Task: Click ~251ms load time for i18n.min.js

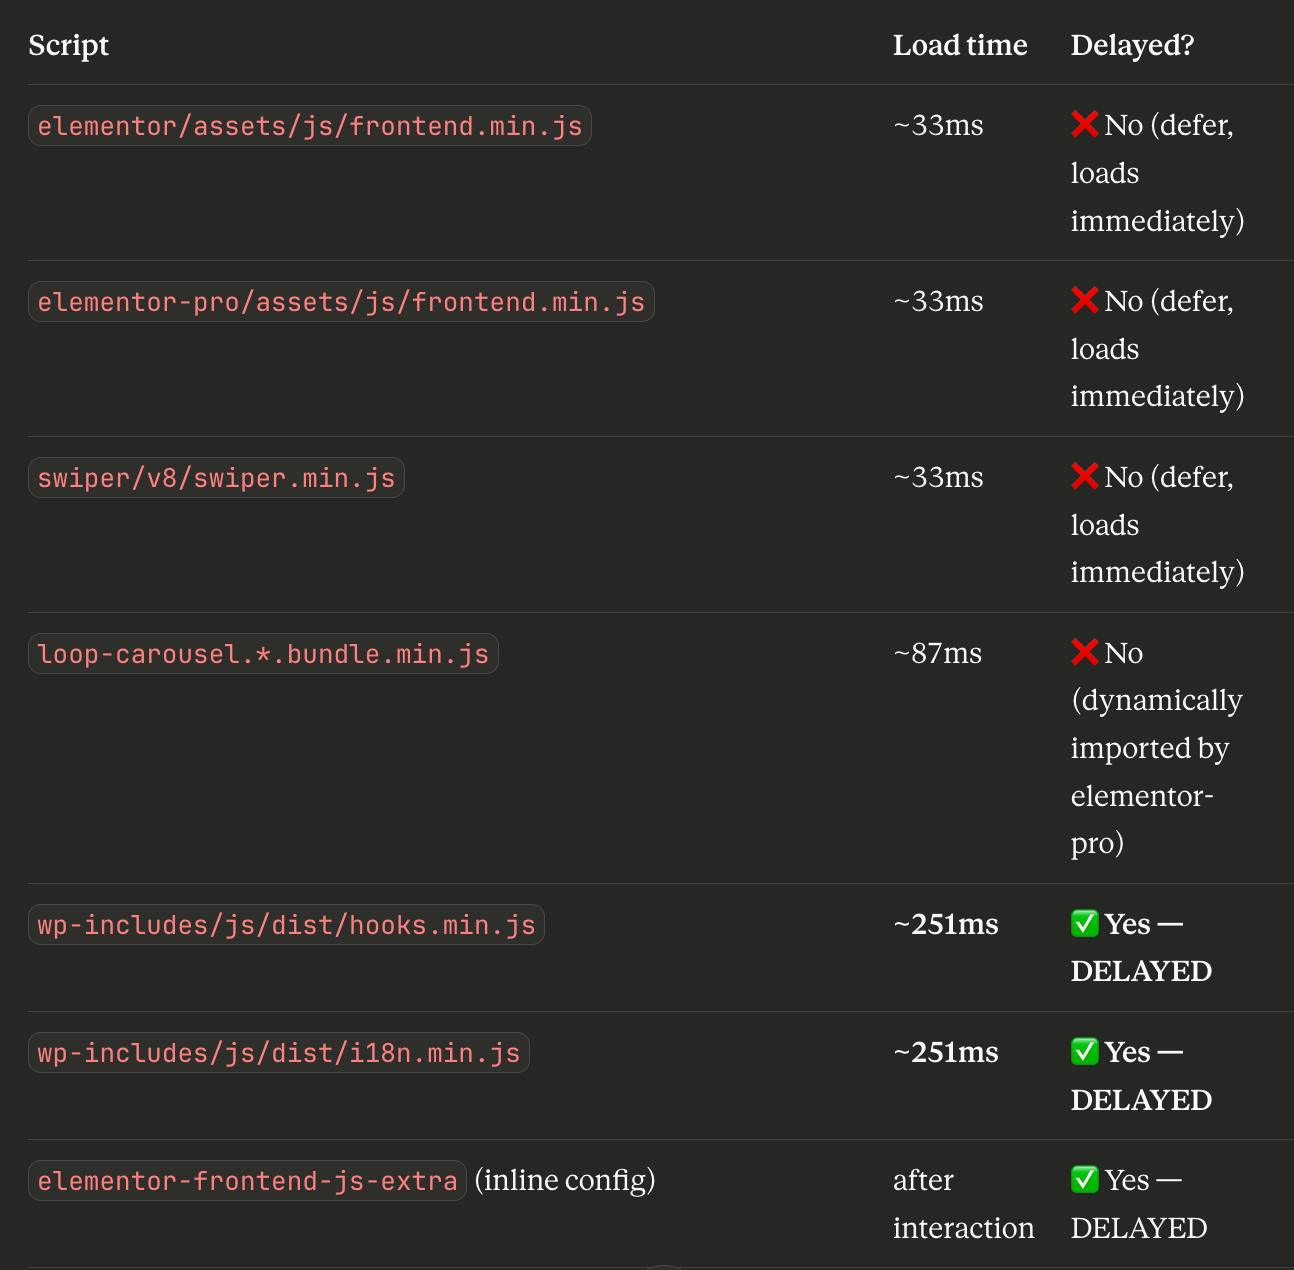Action: coord(946,1052)
